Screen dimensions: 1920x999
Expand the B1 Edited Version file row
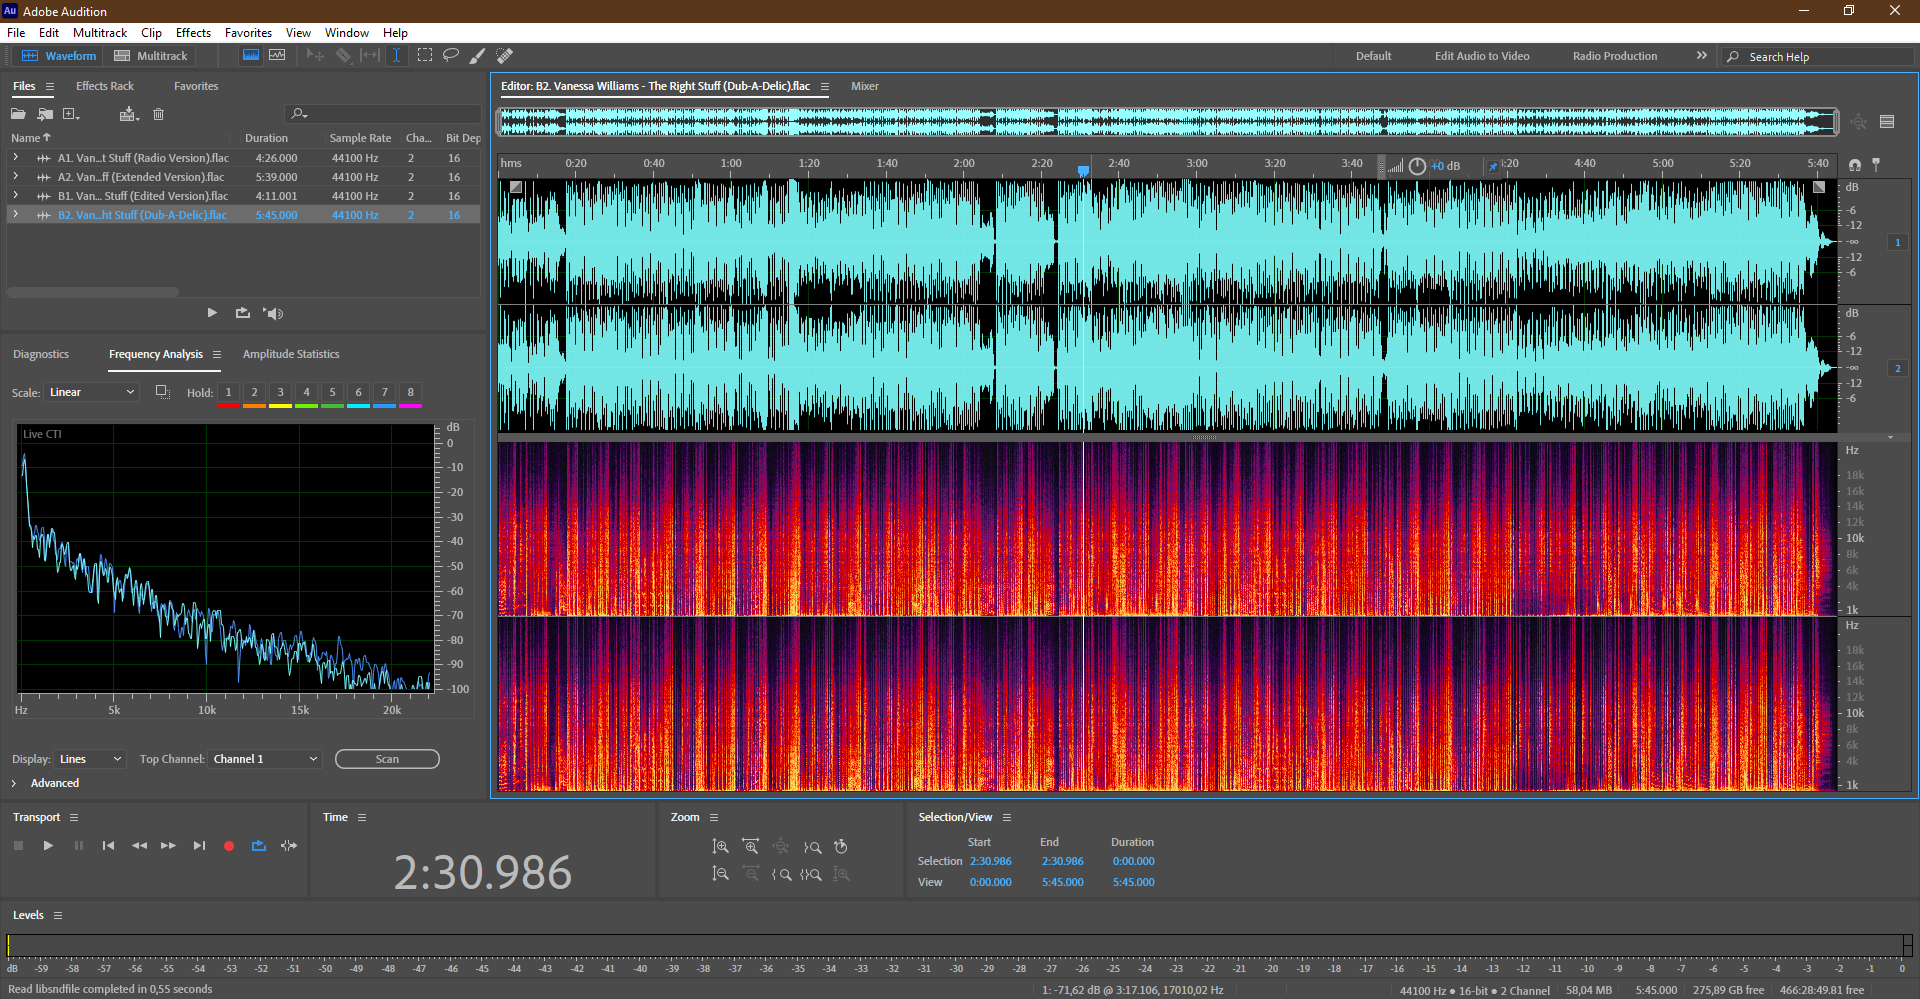tap(15, 196)
